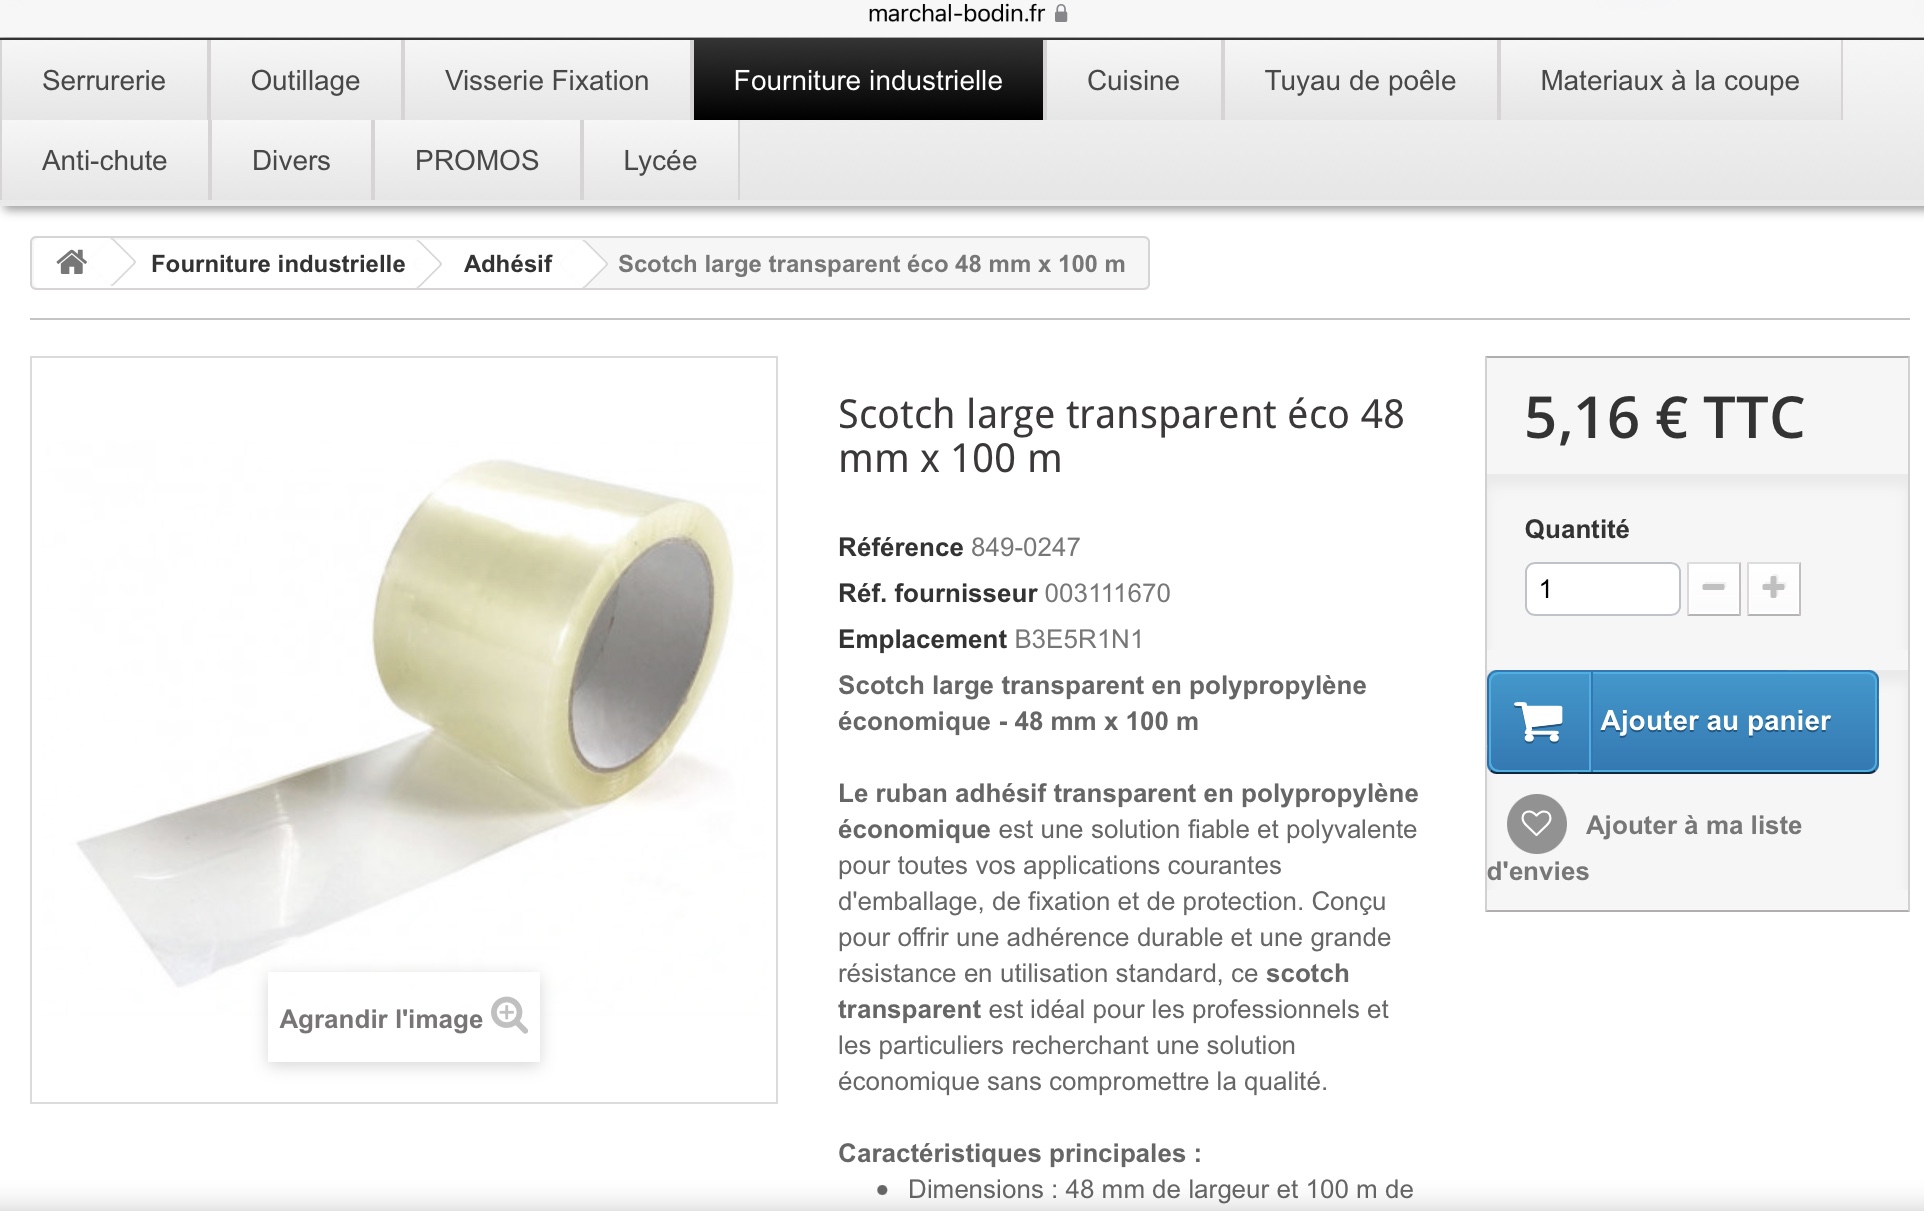Go to the Cuisine category

(1133, 80)
